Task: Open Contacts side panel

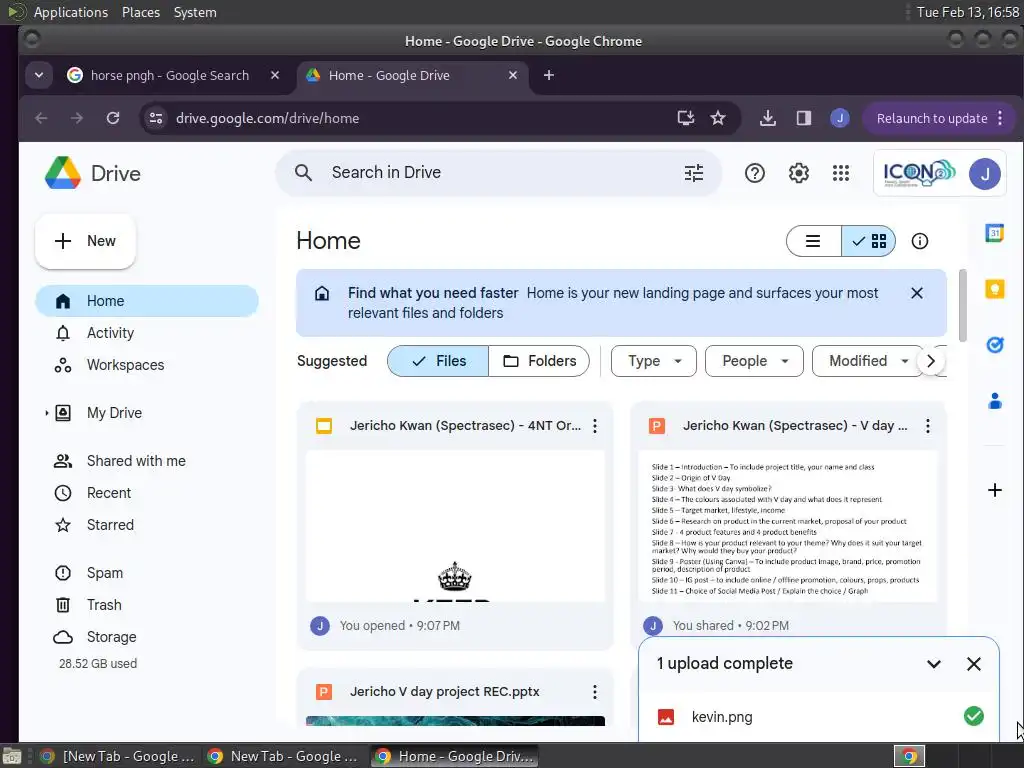Action: tap(994, 400)
